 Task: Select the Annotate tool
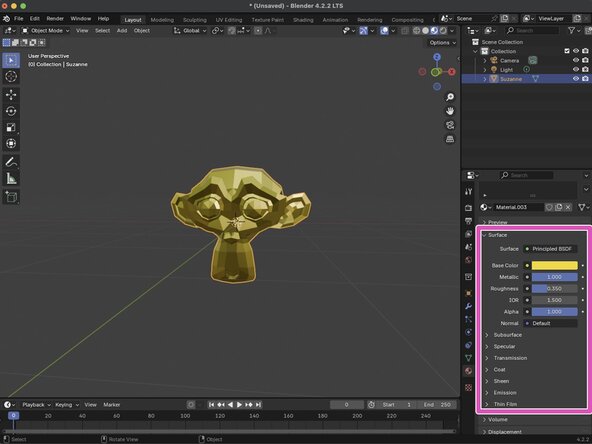[11, 162]
